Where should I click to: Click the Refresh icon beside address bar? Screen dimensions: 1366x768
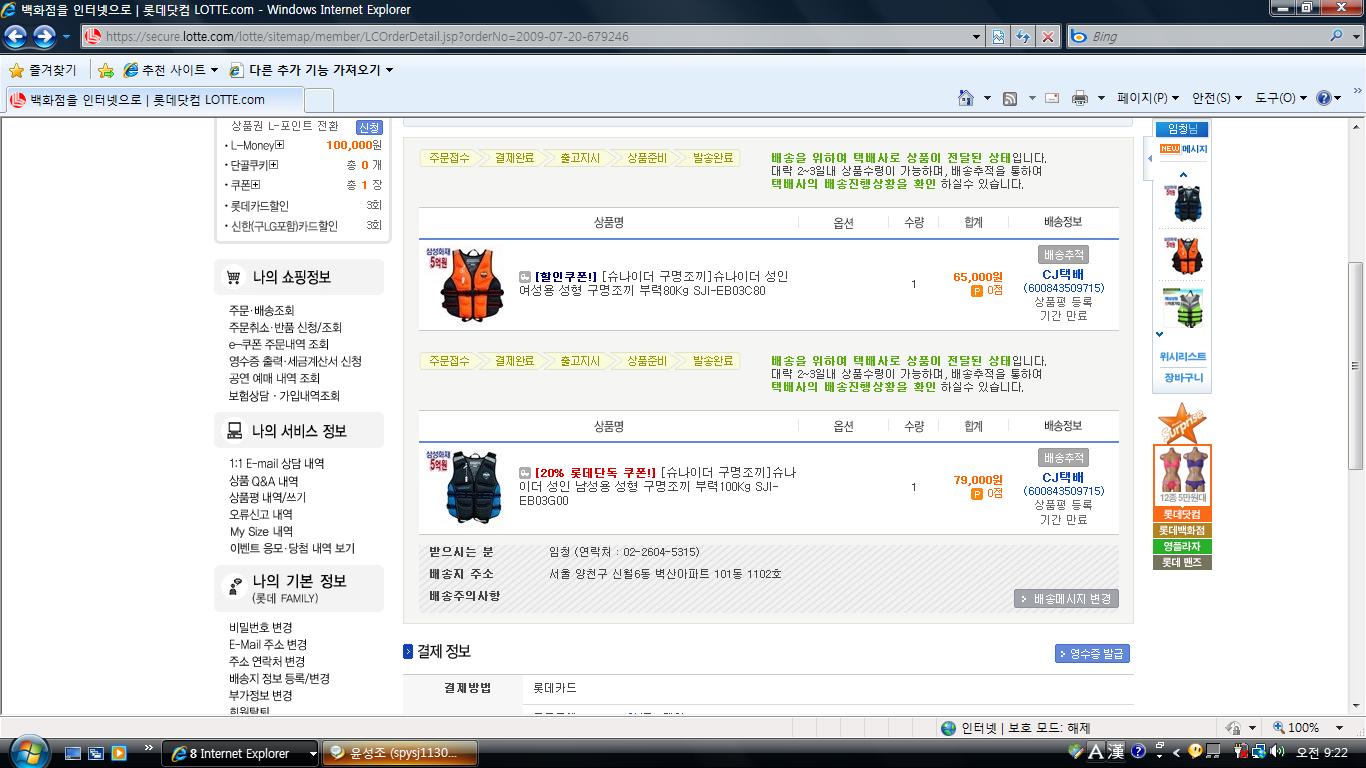(1023, 37)
